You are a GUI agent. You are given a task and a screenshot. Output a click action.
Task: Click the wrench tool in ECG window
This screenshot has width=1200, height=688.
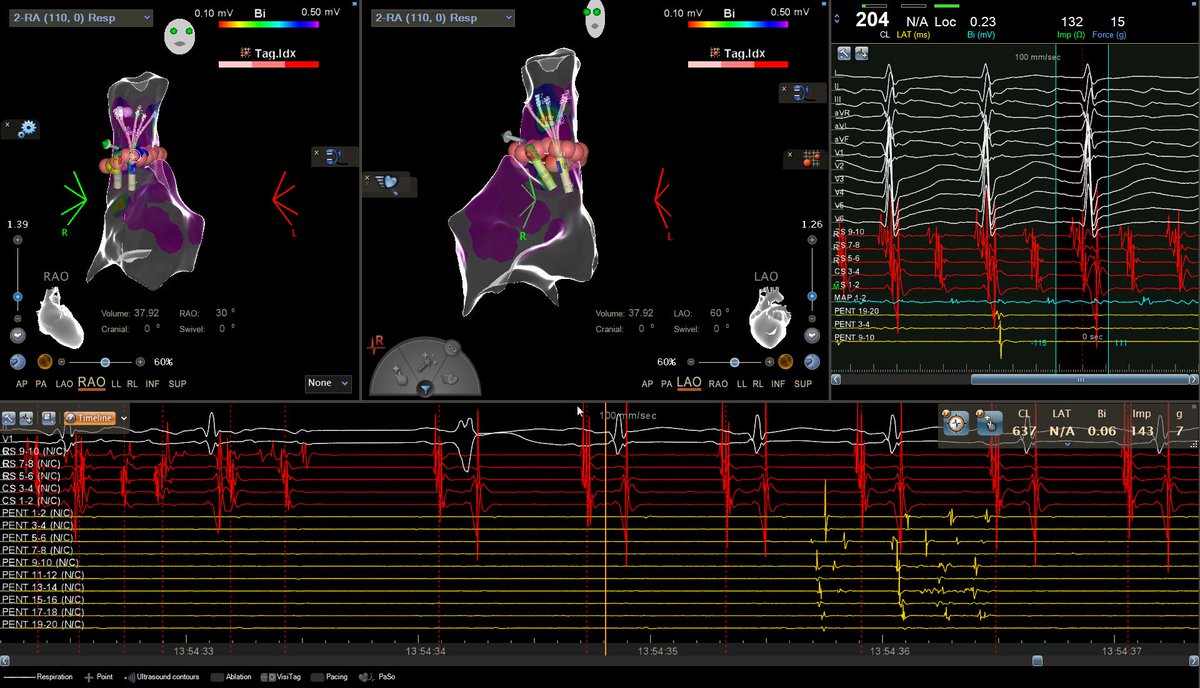(844, 53)
